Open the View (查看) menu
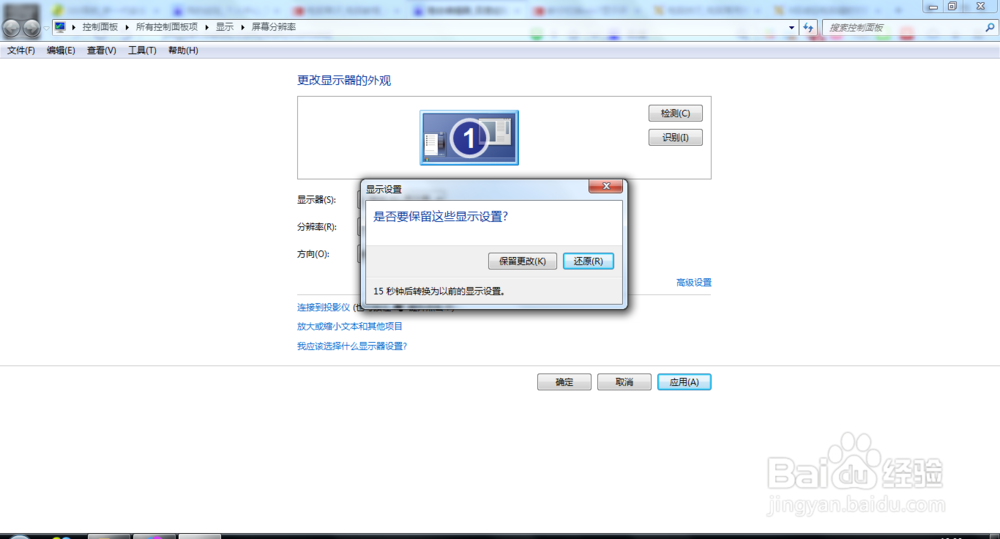 101,50
